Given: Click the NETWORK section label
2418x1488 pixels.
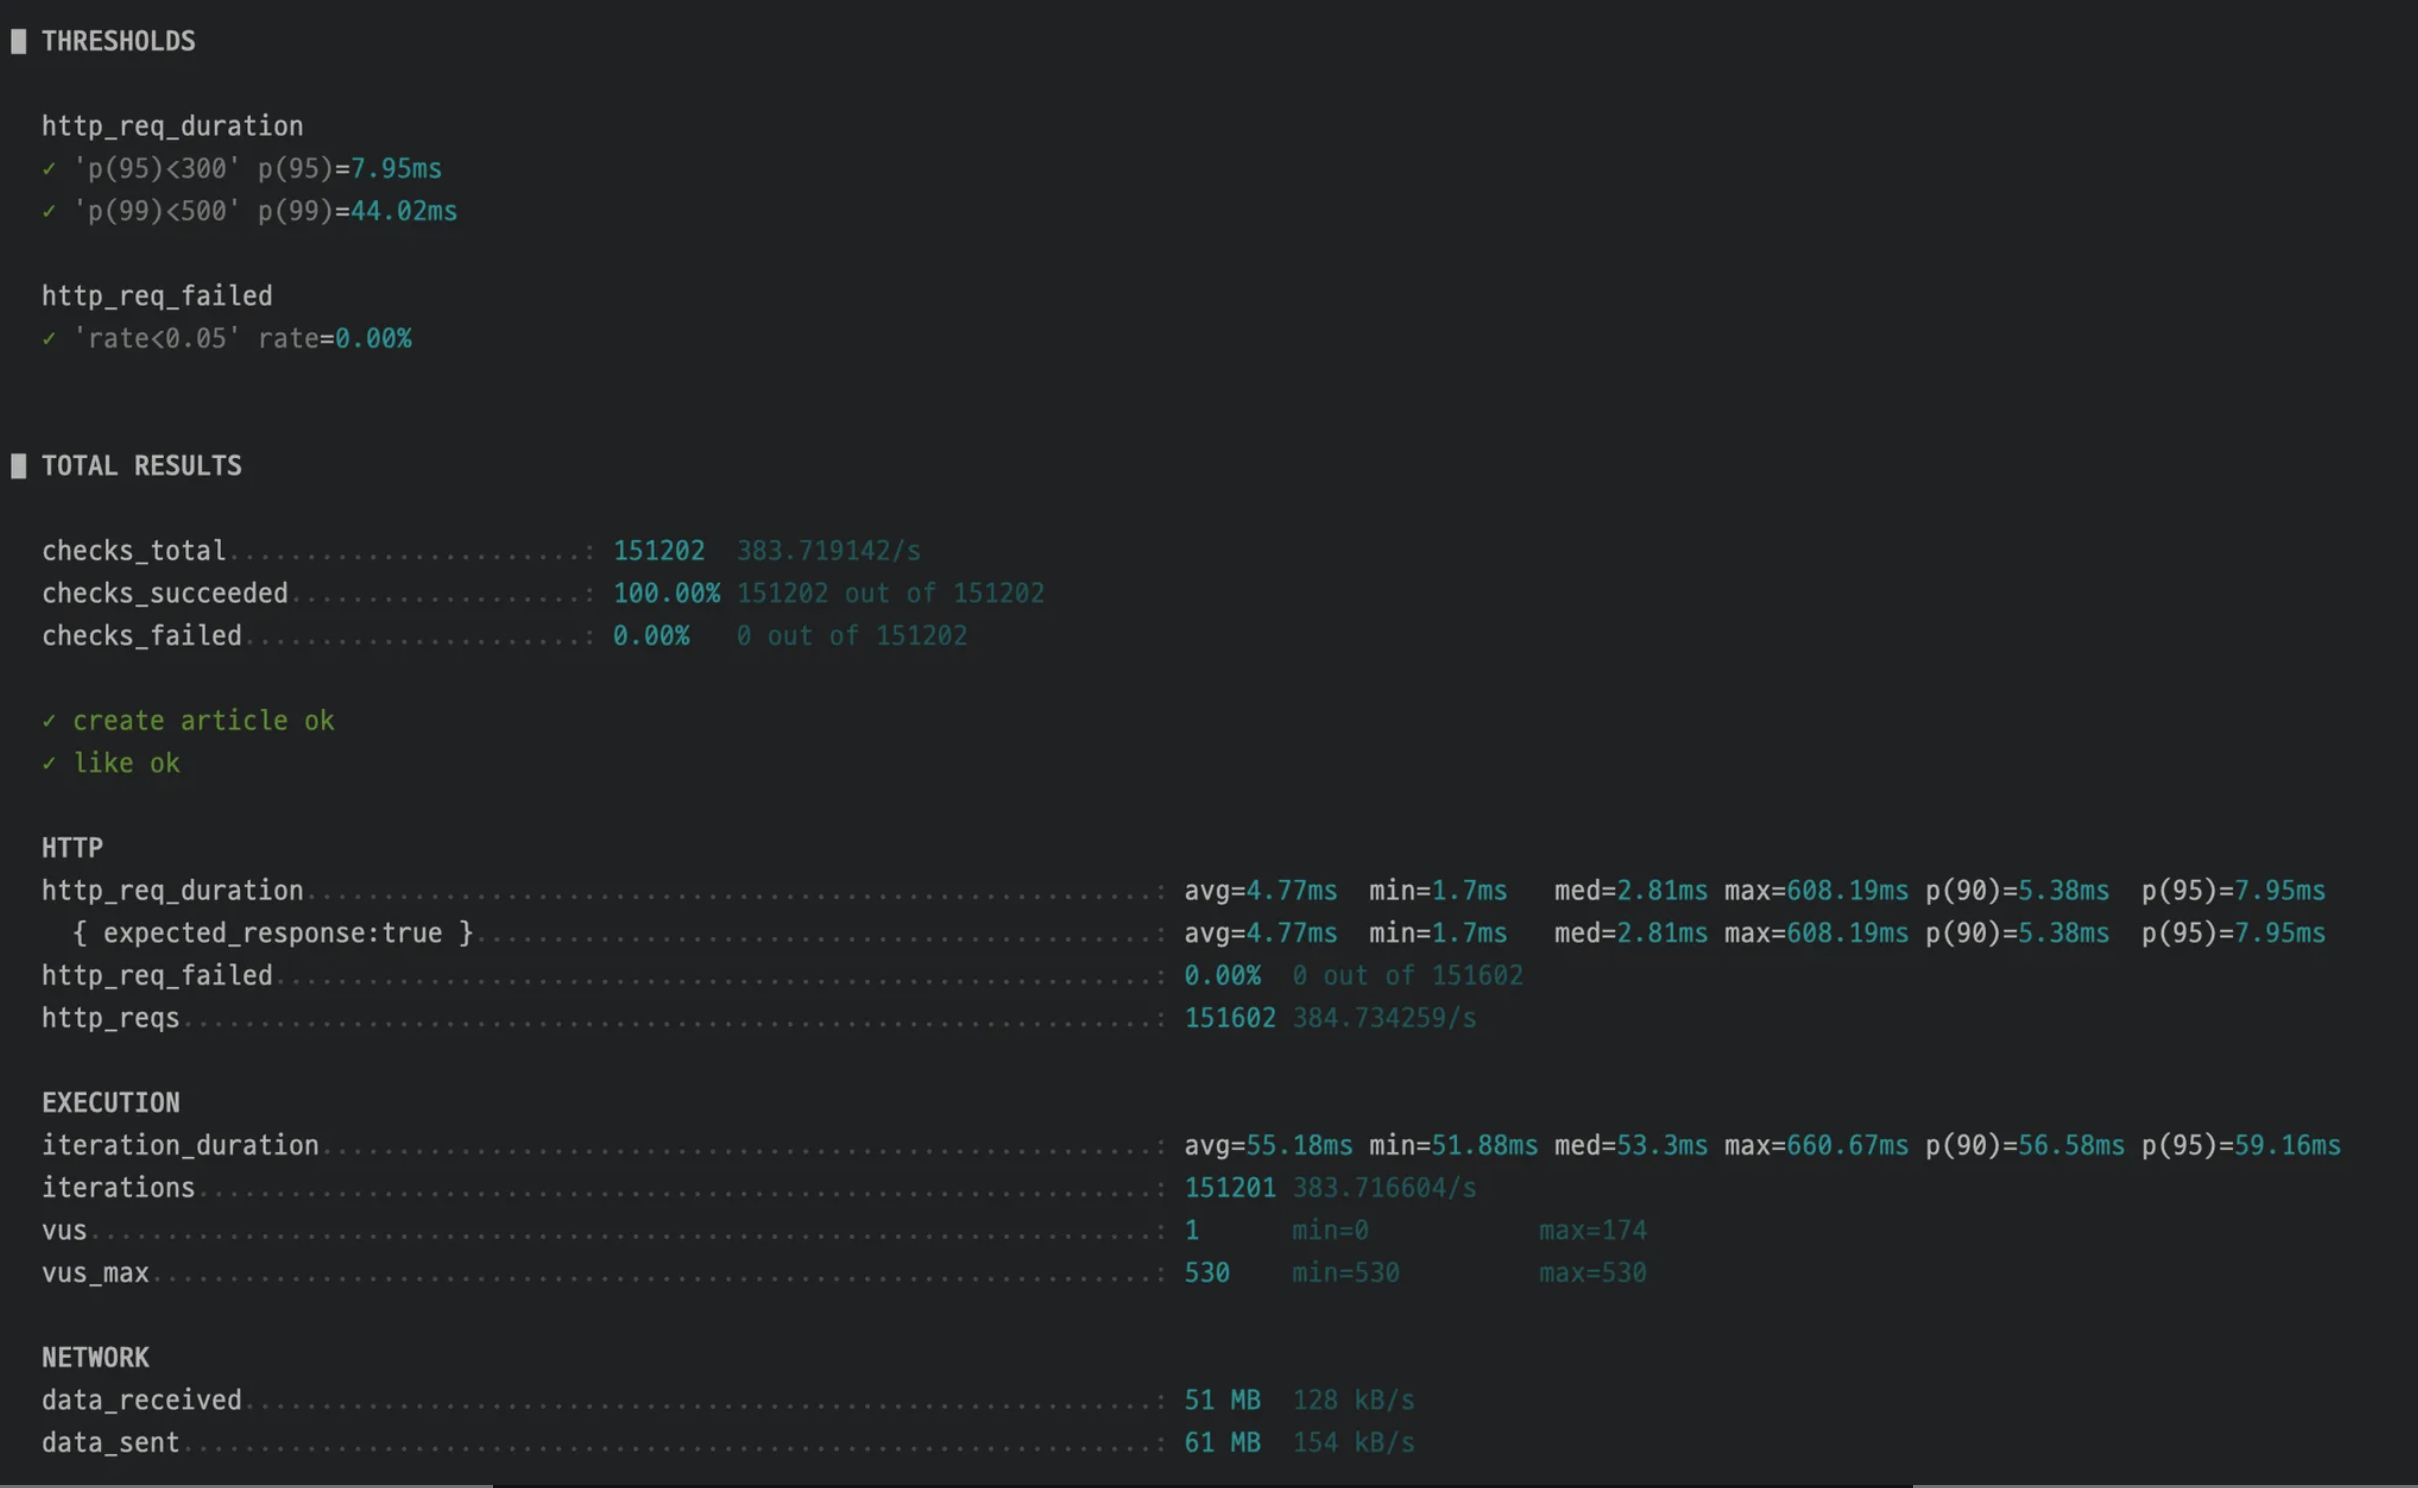Looking at the screenshot, I should click(x=95, y=1358).
